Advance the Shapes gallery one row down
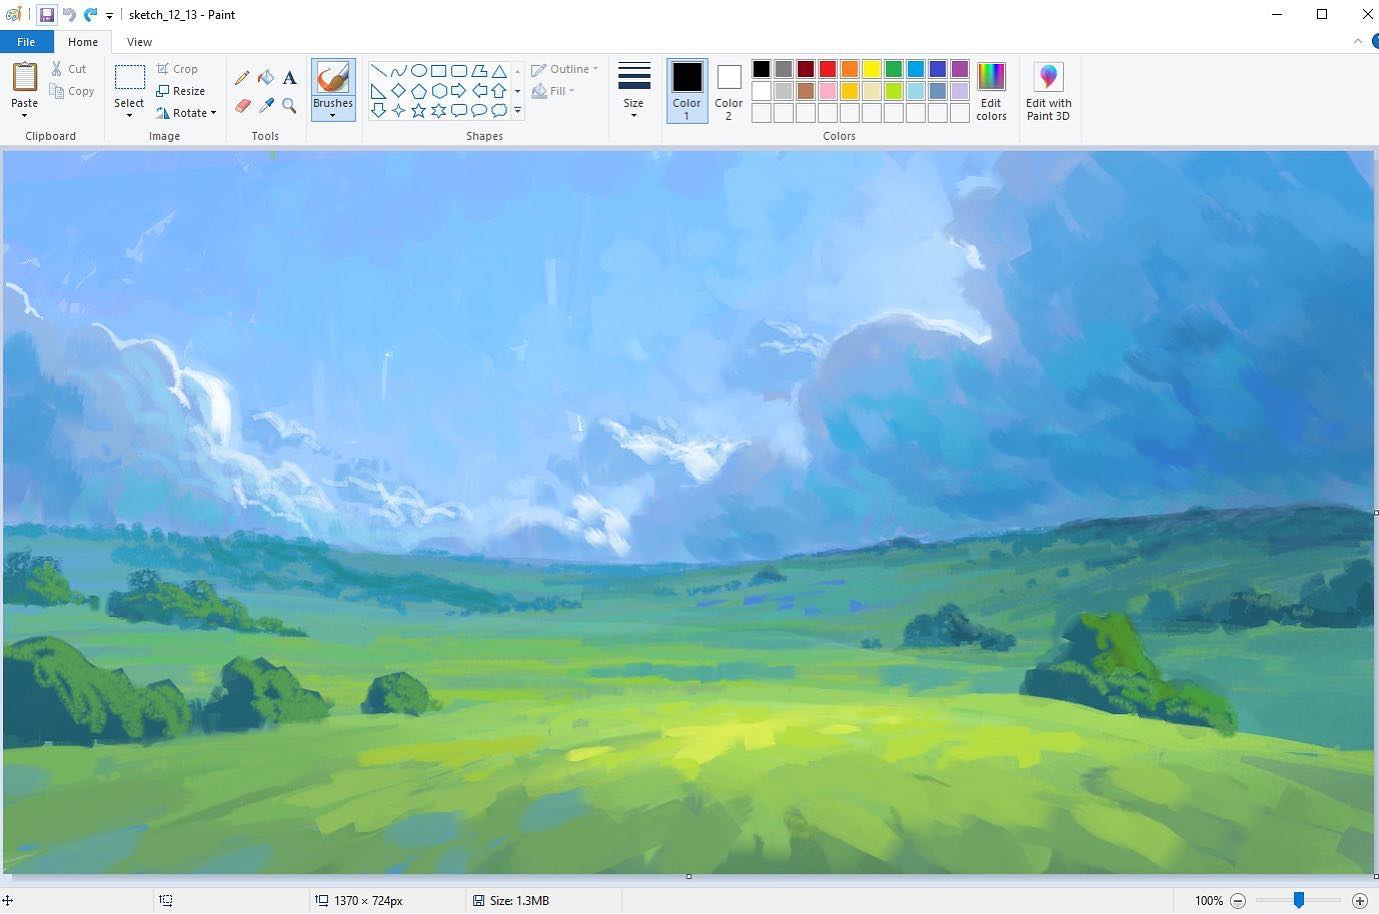Image resolution: width=1379 pixels, height=914 pixels. click(517, 91)
